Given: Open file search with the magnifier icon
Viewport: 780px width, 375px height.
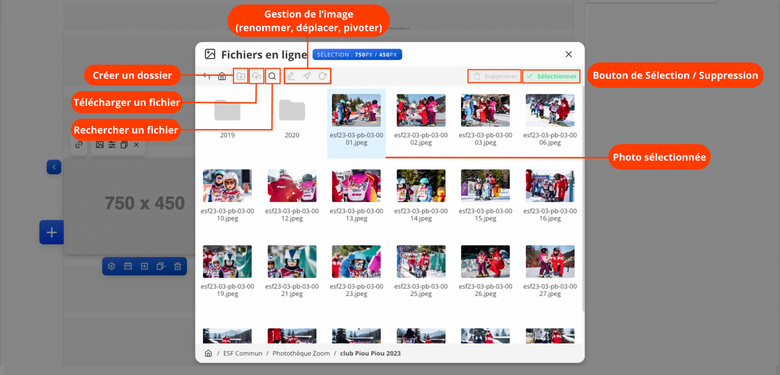Looking at the screenshot, I should point(272,76).
